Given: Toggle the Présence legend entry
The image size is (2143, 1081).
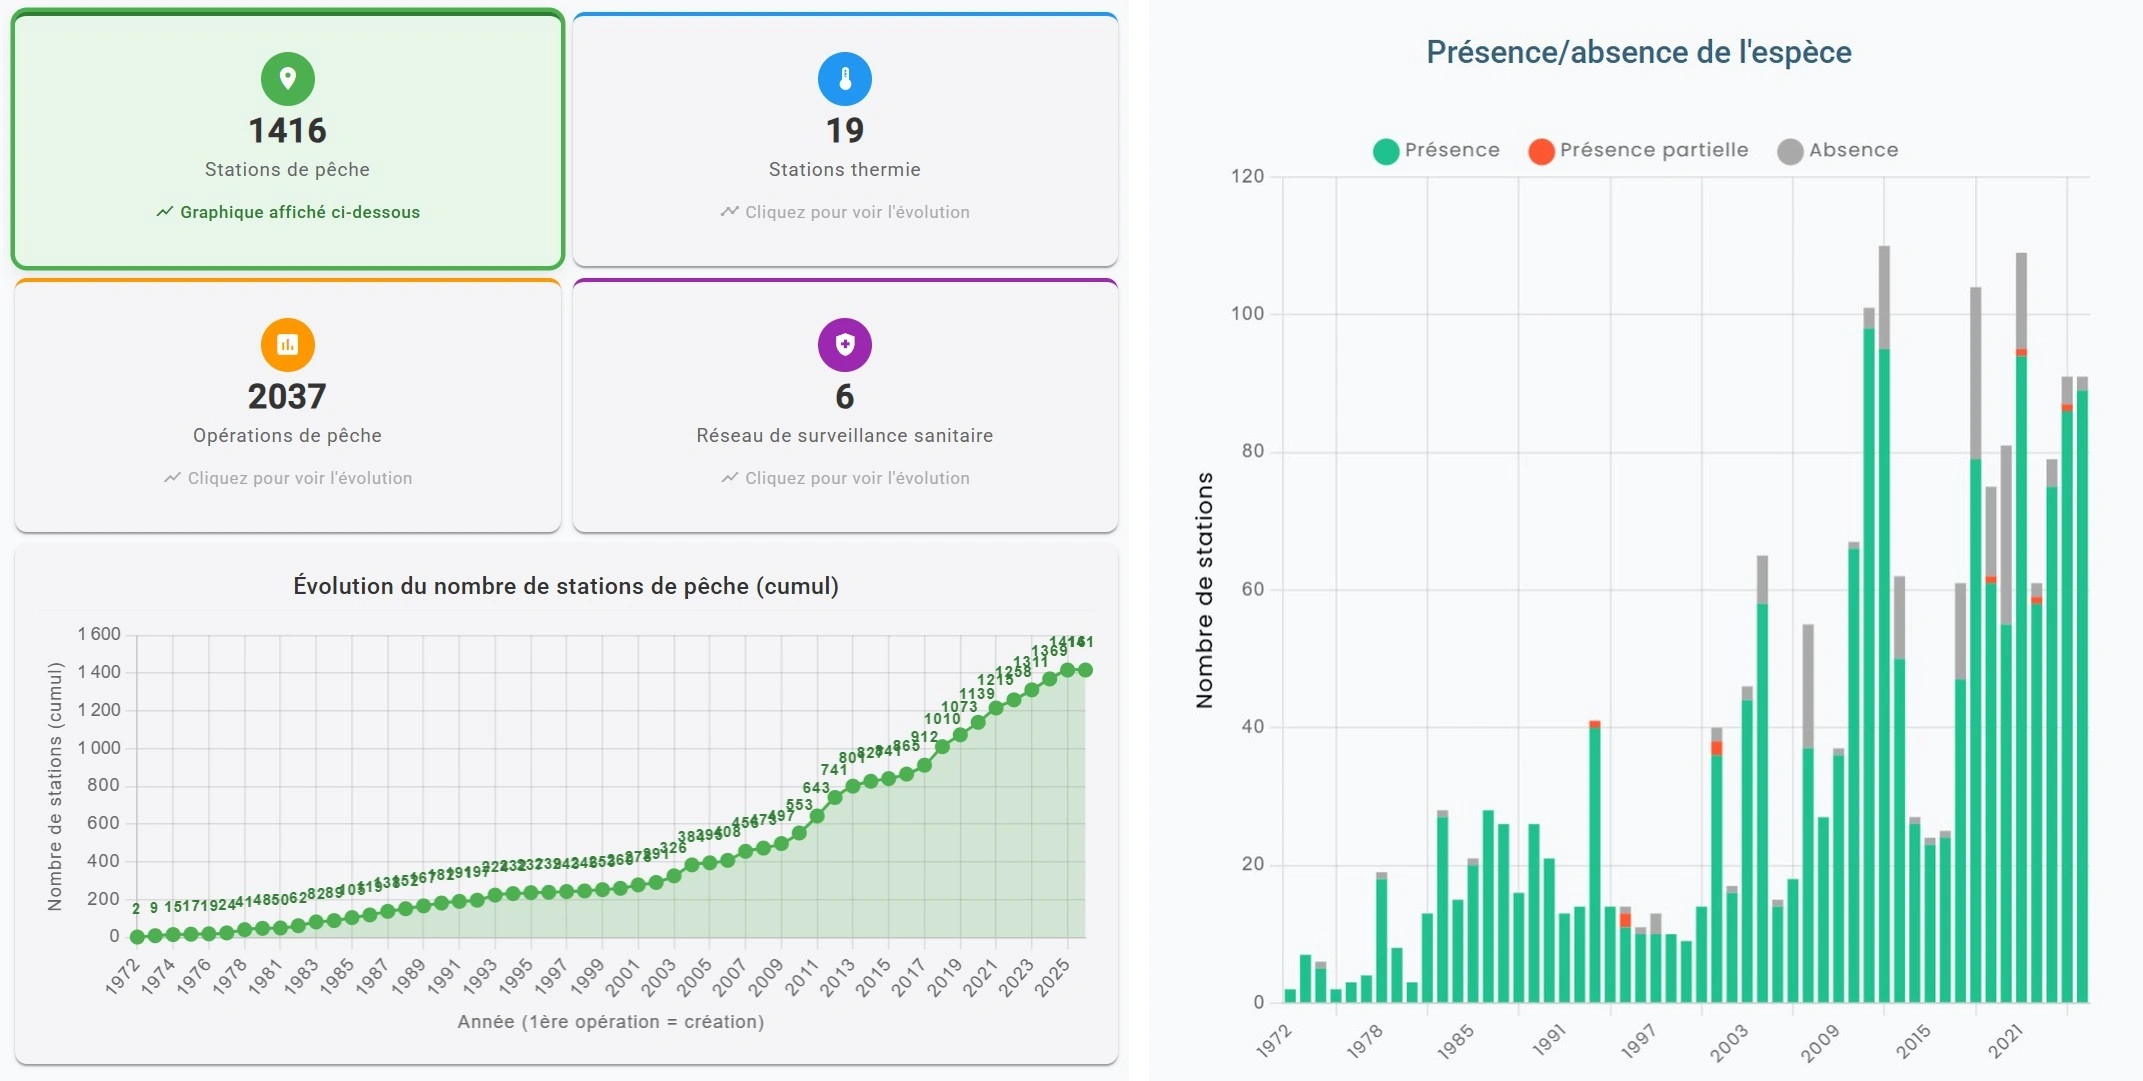Looking at the screenshot, I should 1437,151.
